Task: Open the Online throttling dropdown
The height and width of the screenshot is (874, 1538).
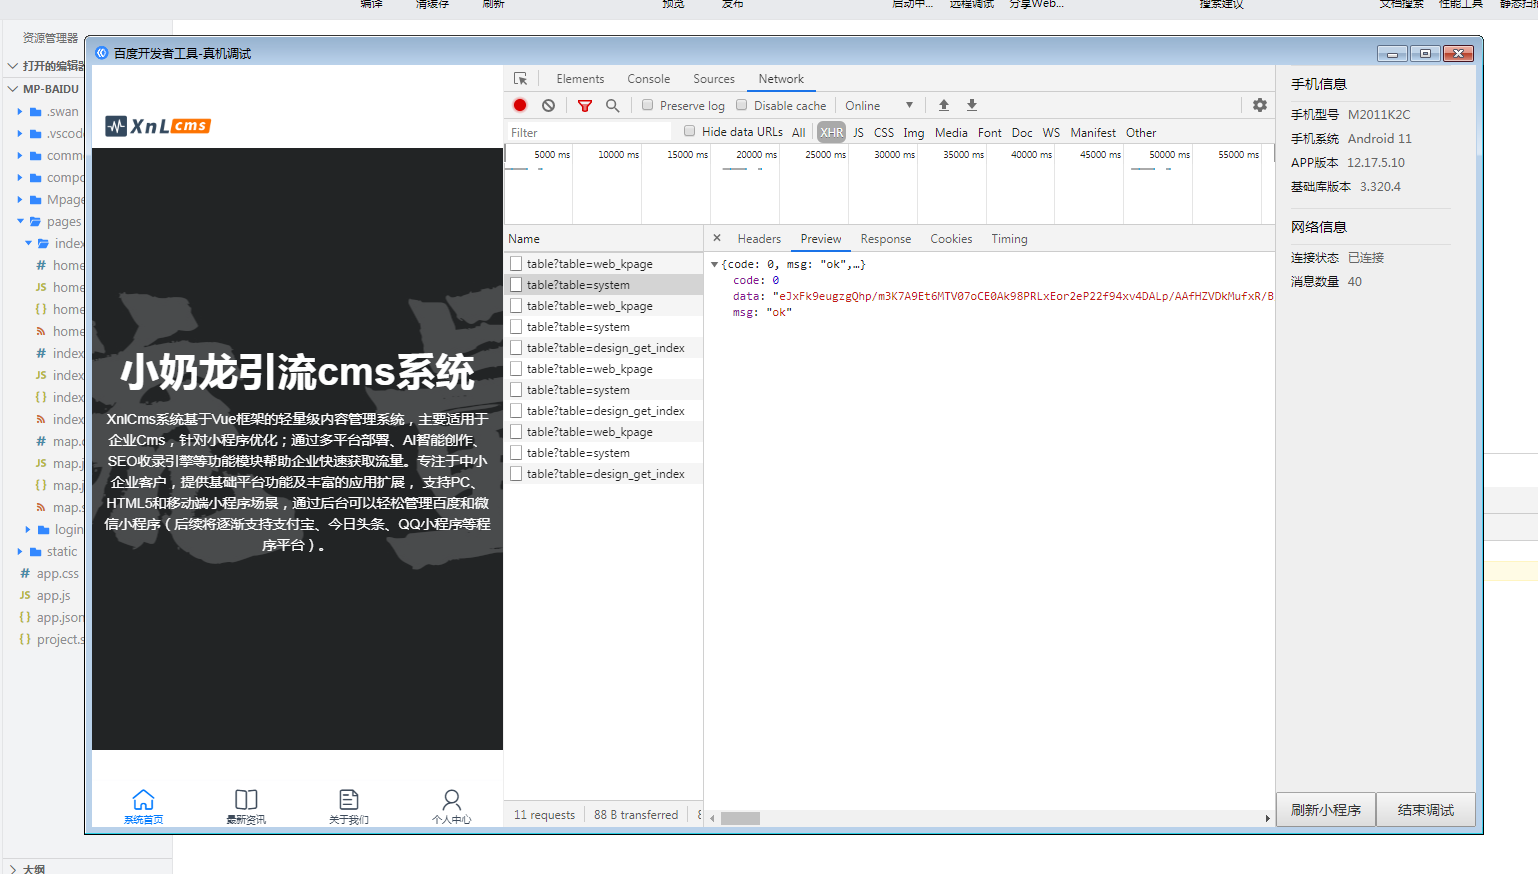Action: [x=879, y=105]
